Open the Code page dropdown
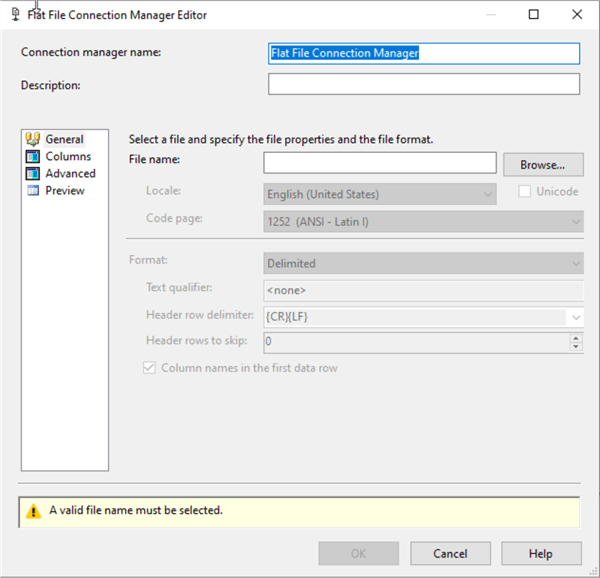Viewport: 600px width, 578px height. click(574, 221)
